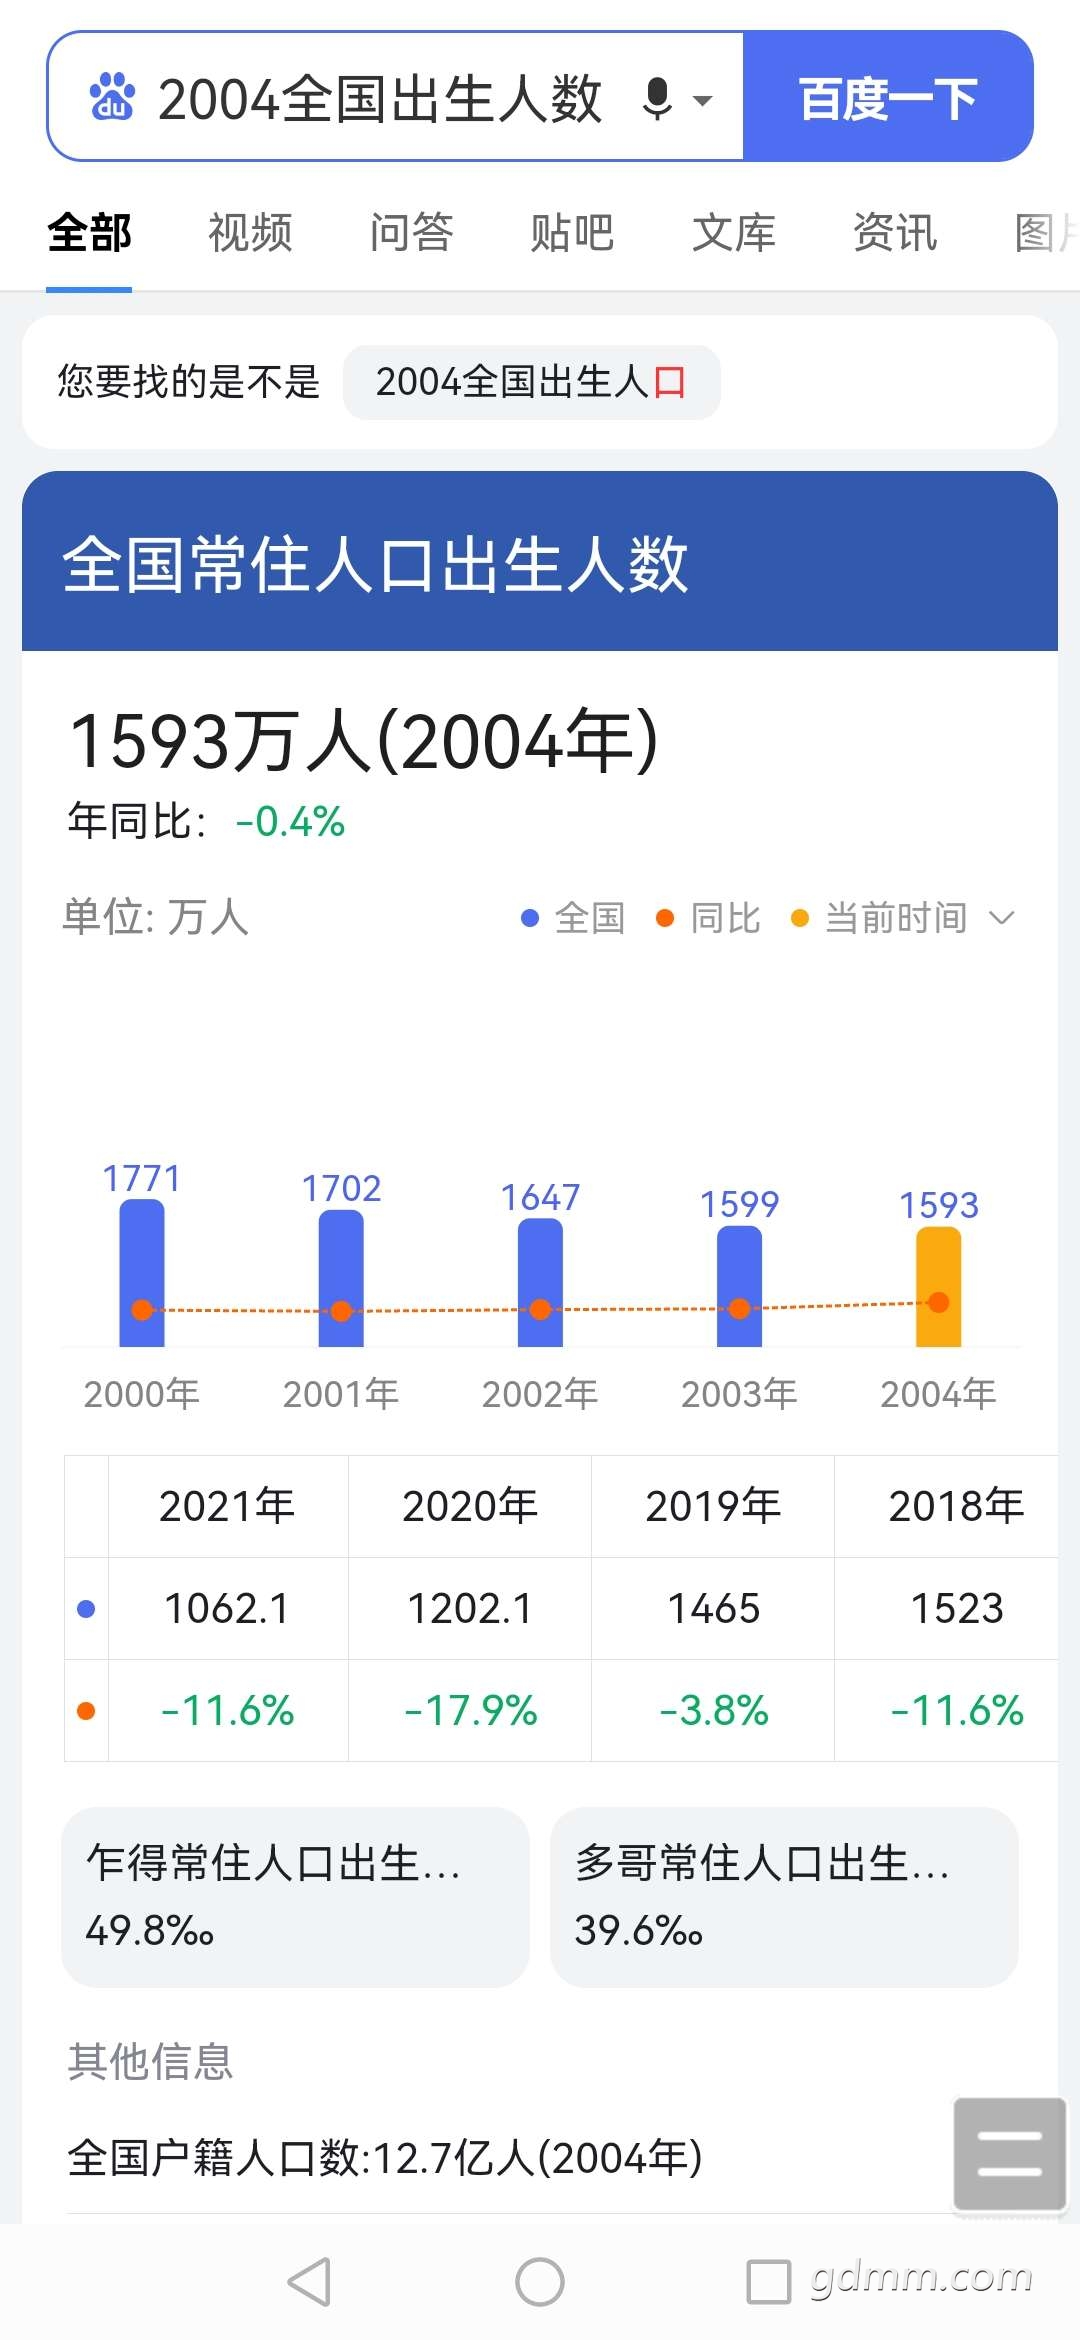Open the 乍得常住人口出生 card
Screen dimensions: 1080x2340
coord(295,1897)
